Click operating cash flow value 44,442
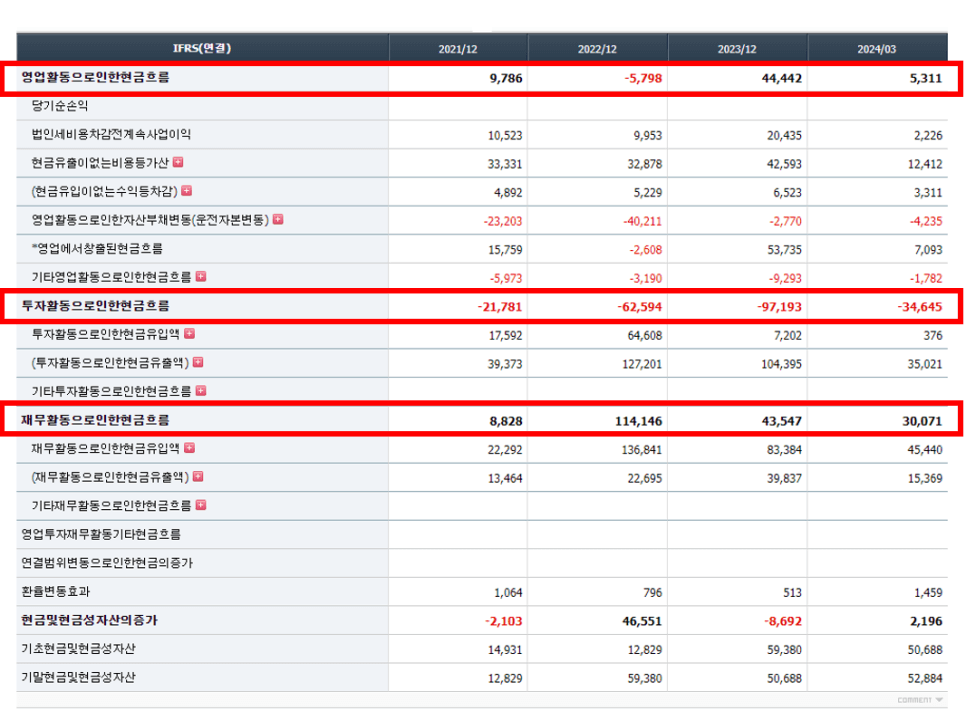 [x=782, y=78]
